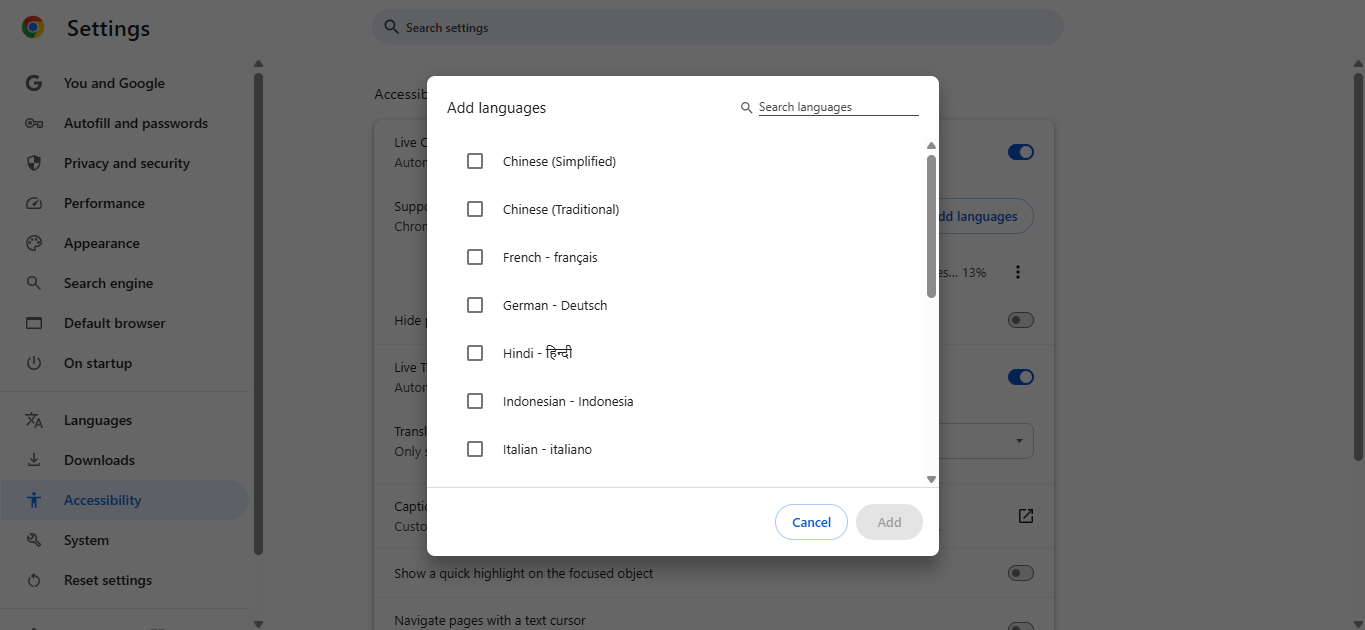Click the disabled Add button
The height and width of the screenshot is (630, 1365).
889,522
